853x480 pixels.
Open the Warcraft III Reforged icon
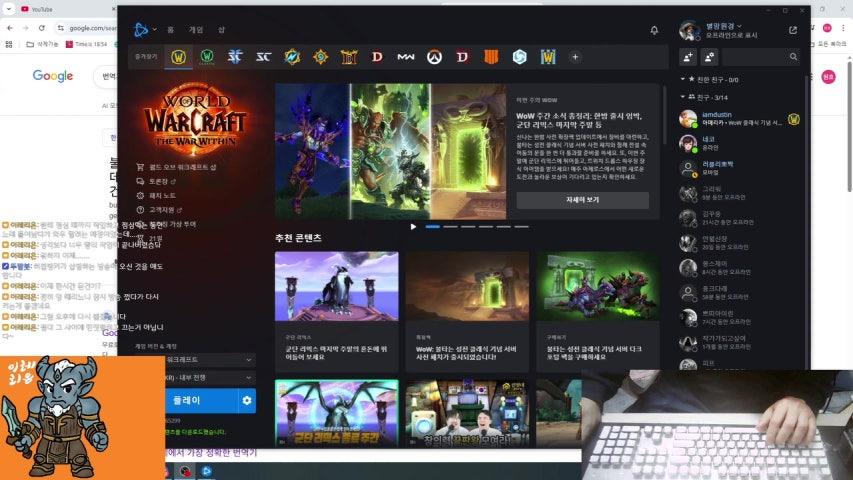(547, 57)
